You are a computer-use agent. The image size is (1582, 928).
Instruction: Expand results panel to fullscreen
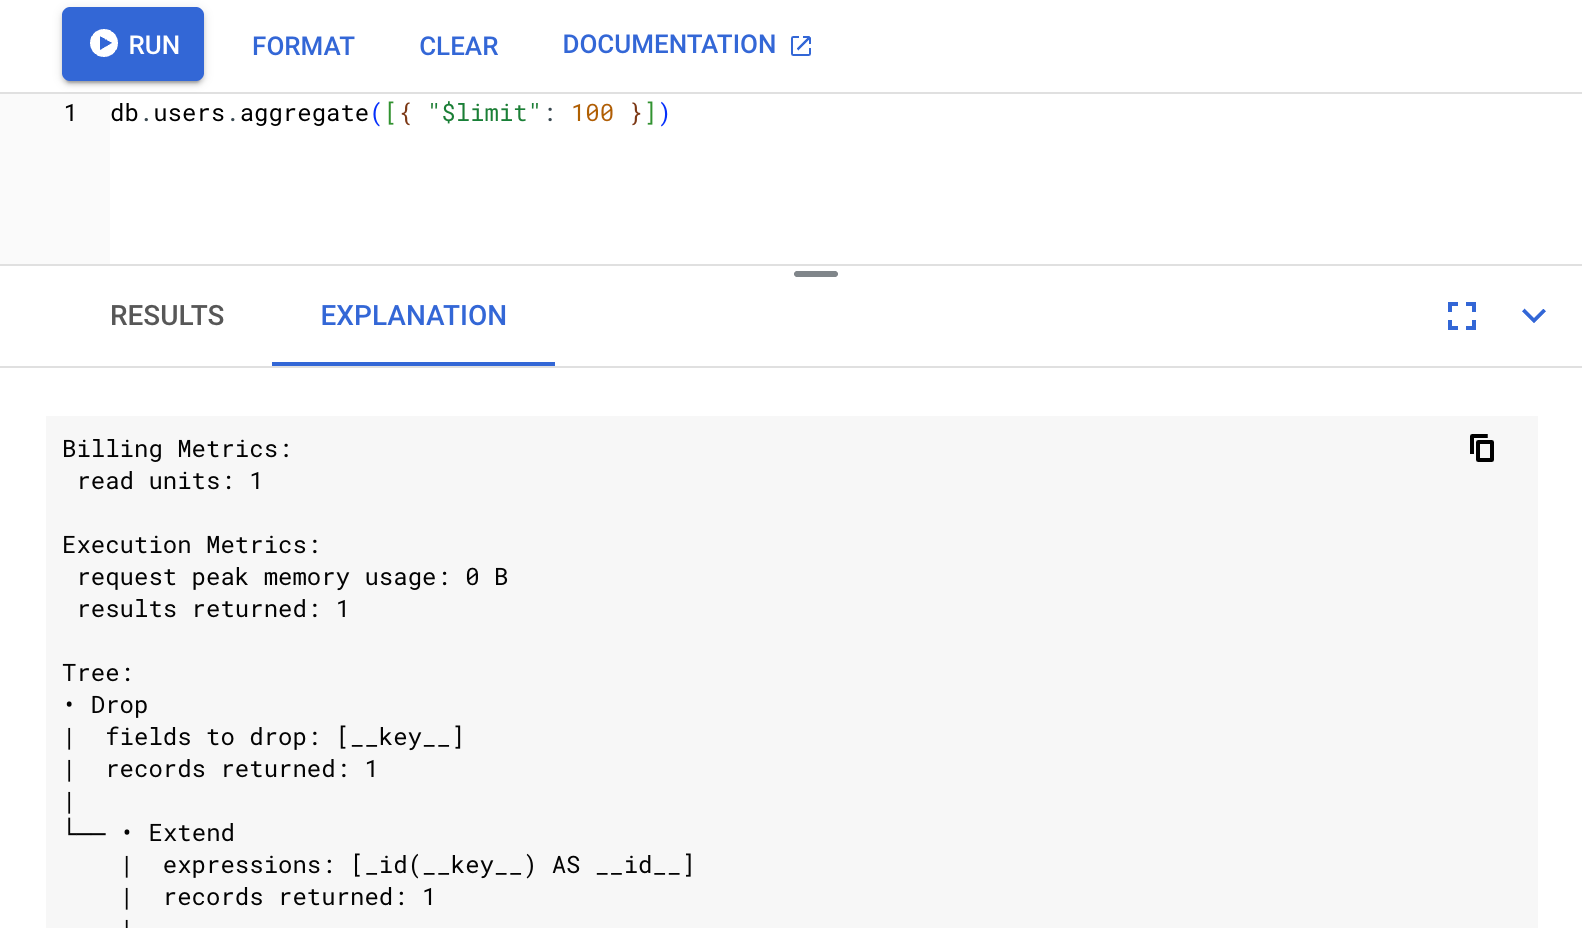(x=1462, y=316)
